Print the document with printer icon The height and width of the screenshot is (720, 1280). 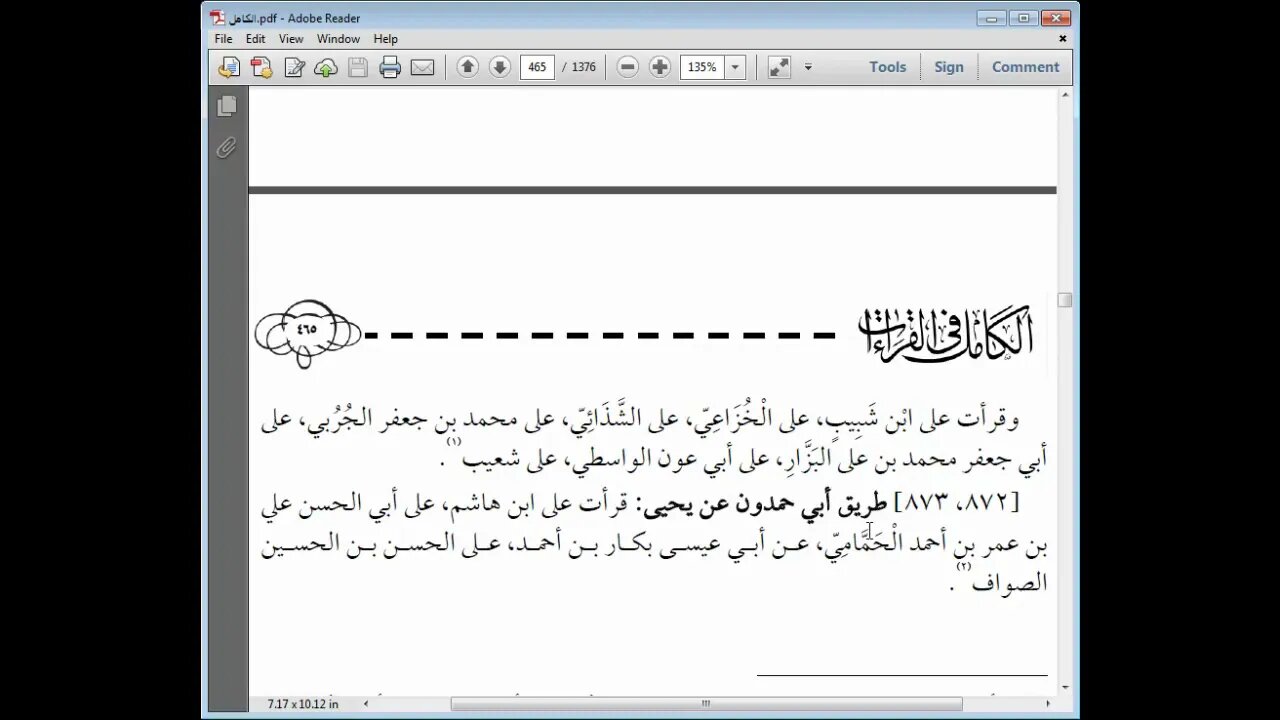[x=390, y=67]
